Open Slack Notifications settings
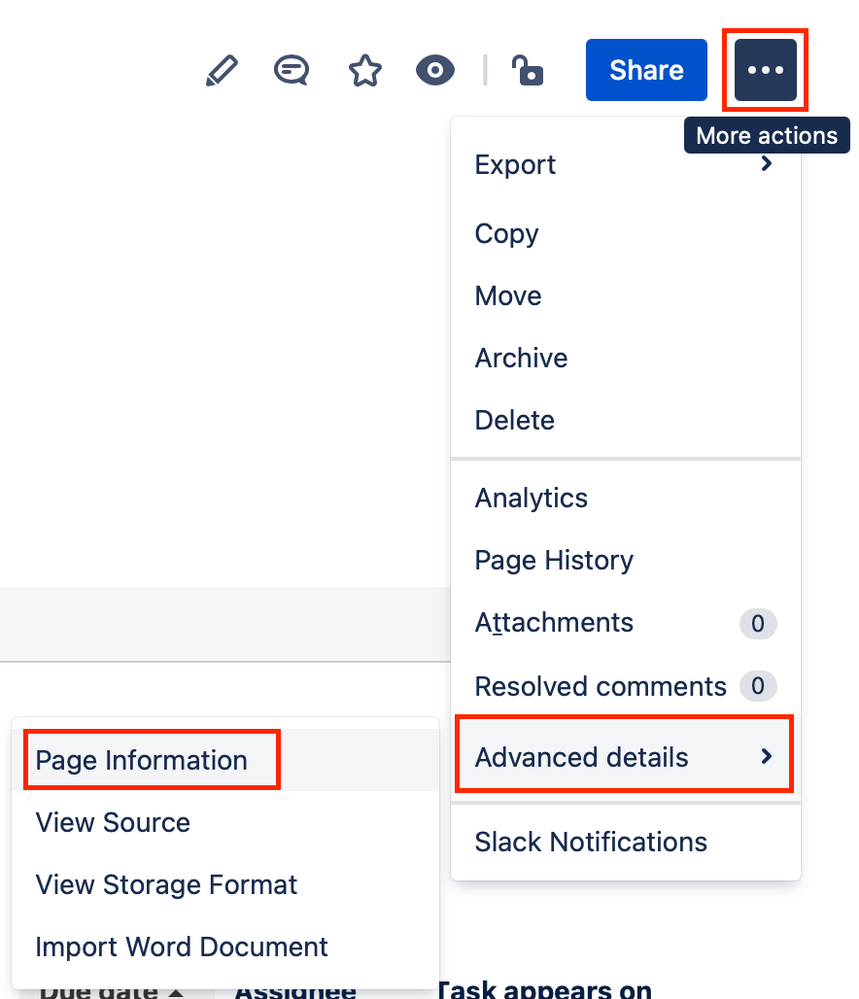The height and width of the screenshot is (999, 859). pyautogui.click(x=590, y=842)
